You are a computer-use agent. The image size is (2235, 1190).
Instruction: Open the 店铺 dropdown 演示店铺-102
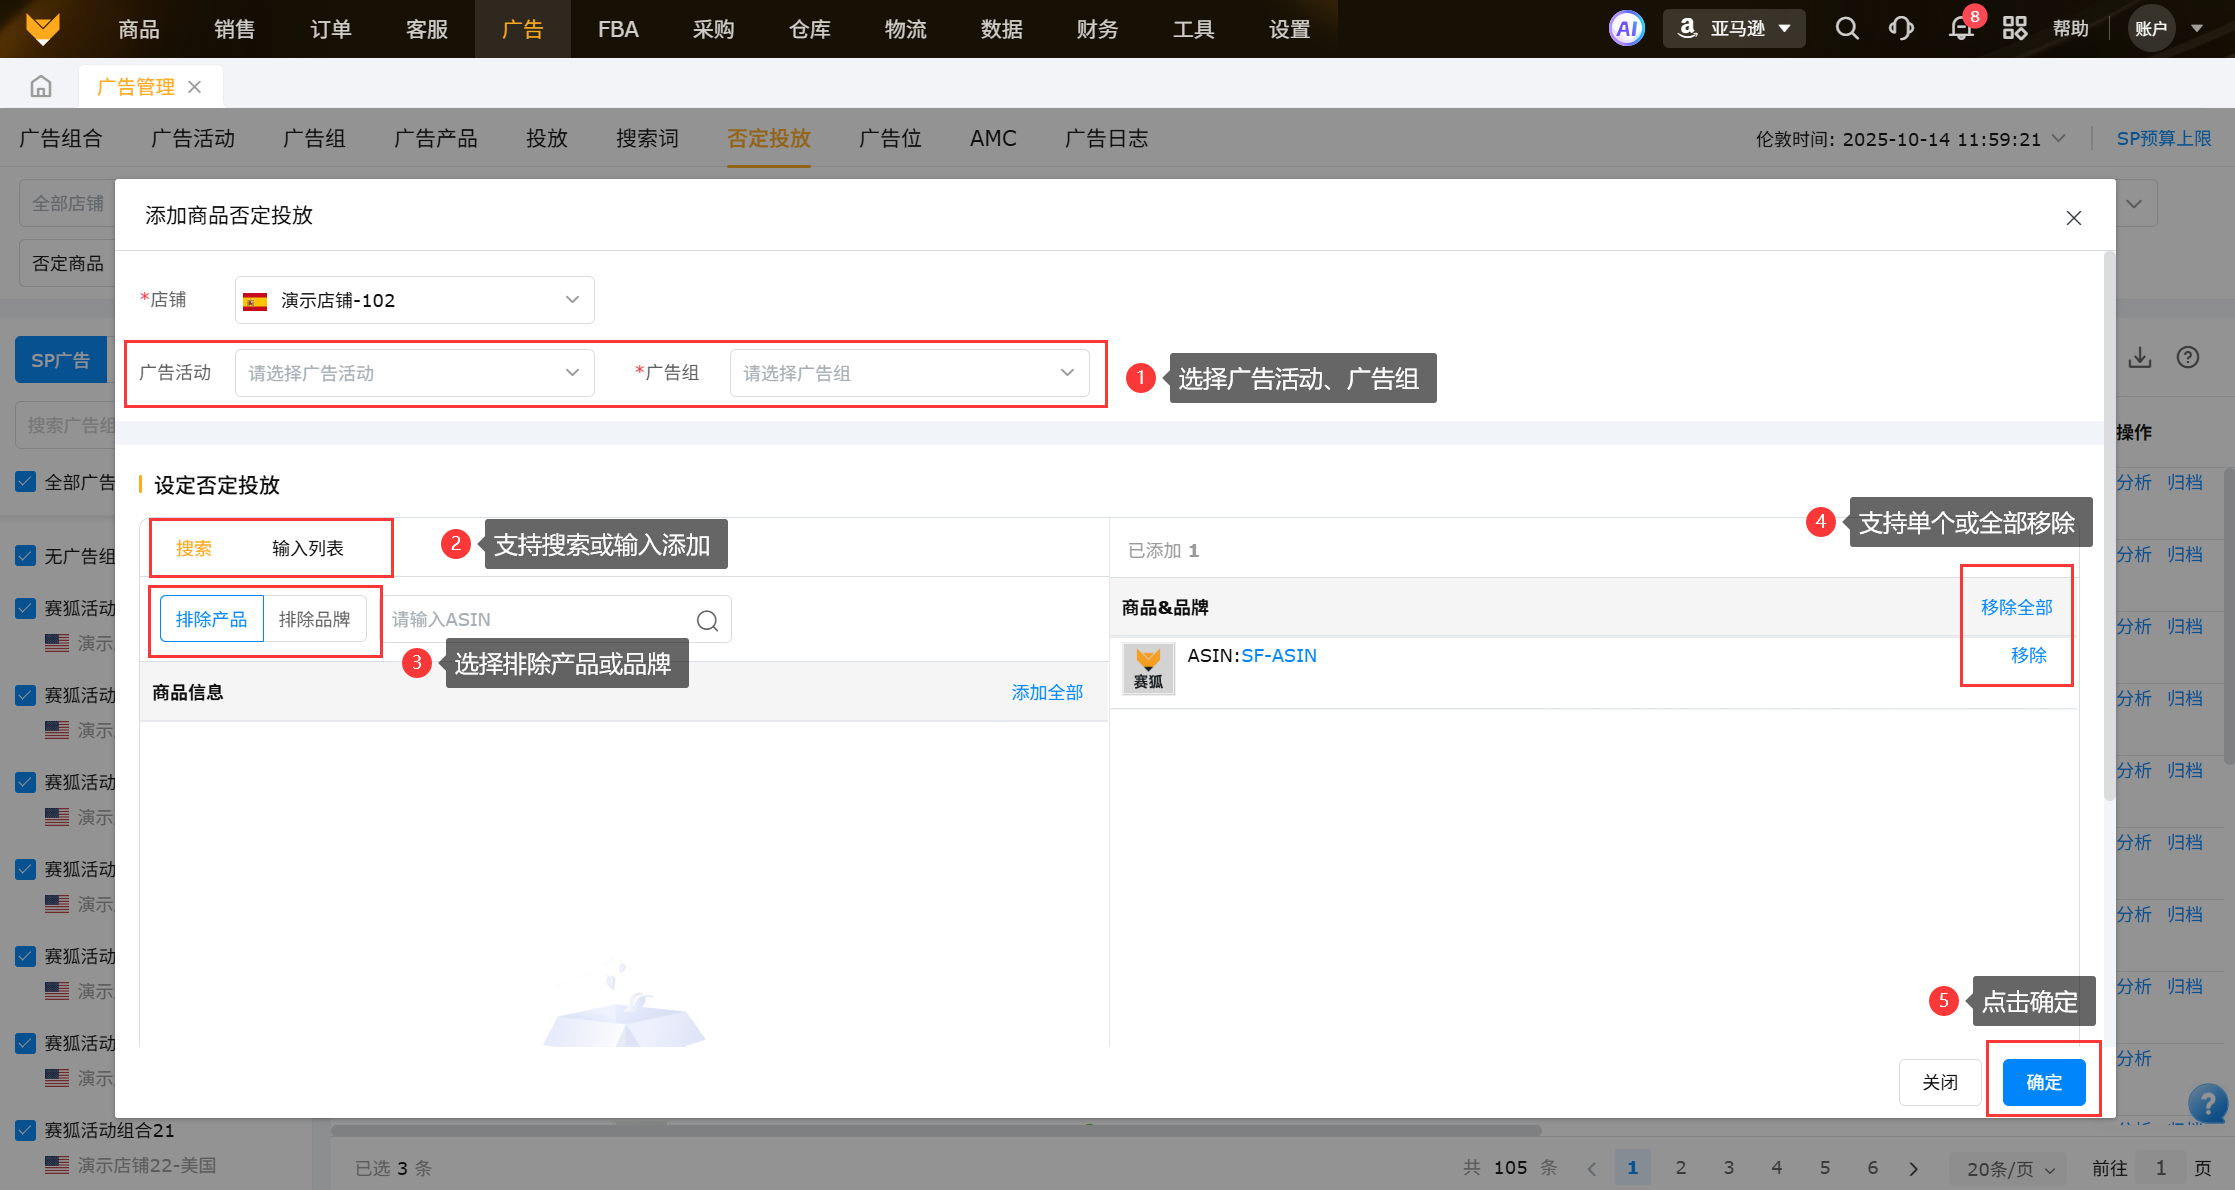pyautogui.click(x=414, y=300)
